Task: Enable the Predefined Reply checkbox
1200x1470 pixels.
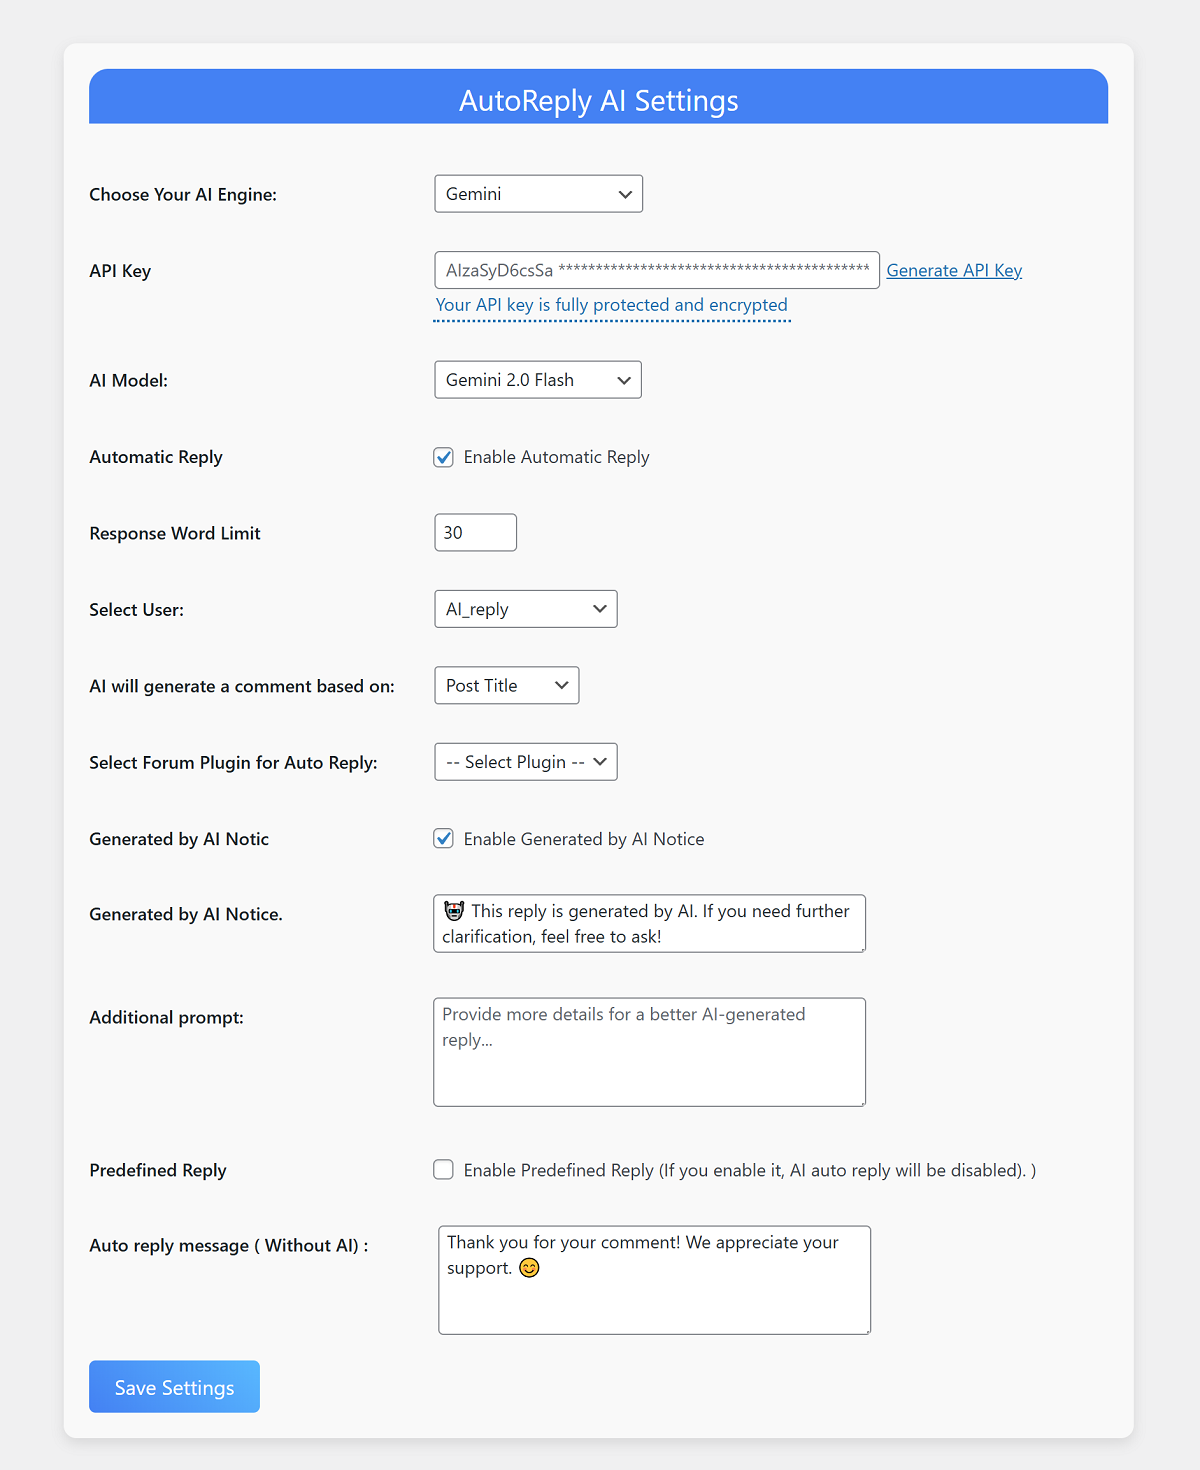Action: click(444, 1170)
